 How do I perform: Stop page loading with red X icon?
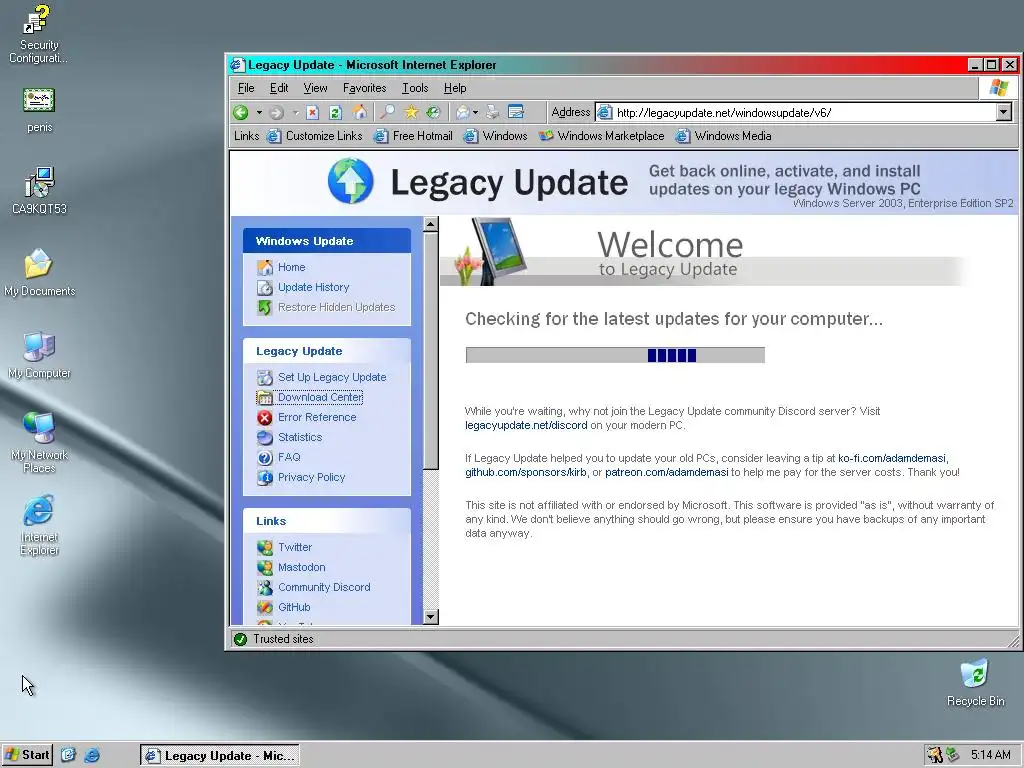click(313, 112)
